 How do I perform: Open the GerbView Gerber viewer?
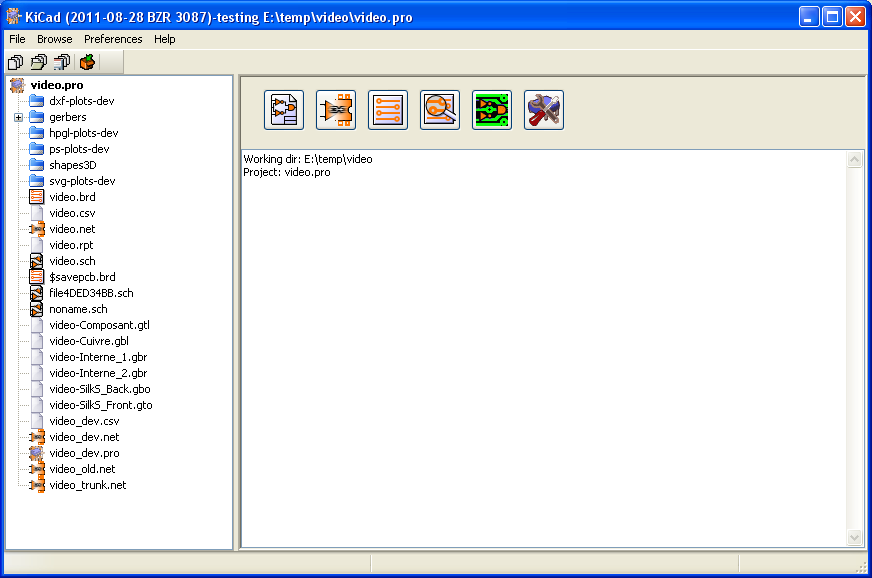click(440, 110)
